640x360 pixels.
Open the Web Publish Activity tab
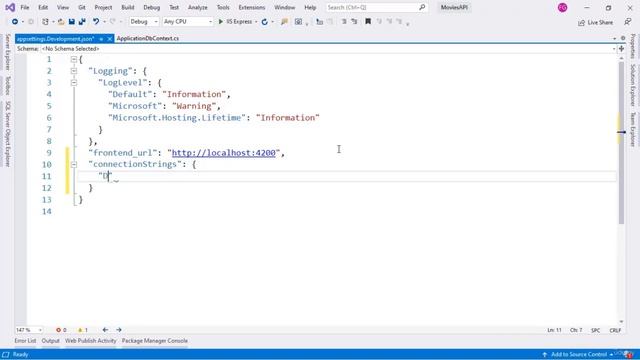coord(91,341)
